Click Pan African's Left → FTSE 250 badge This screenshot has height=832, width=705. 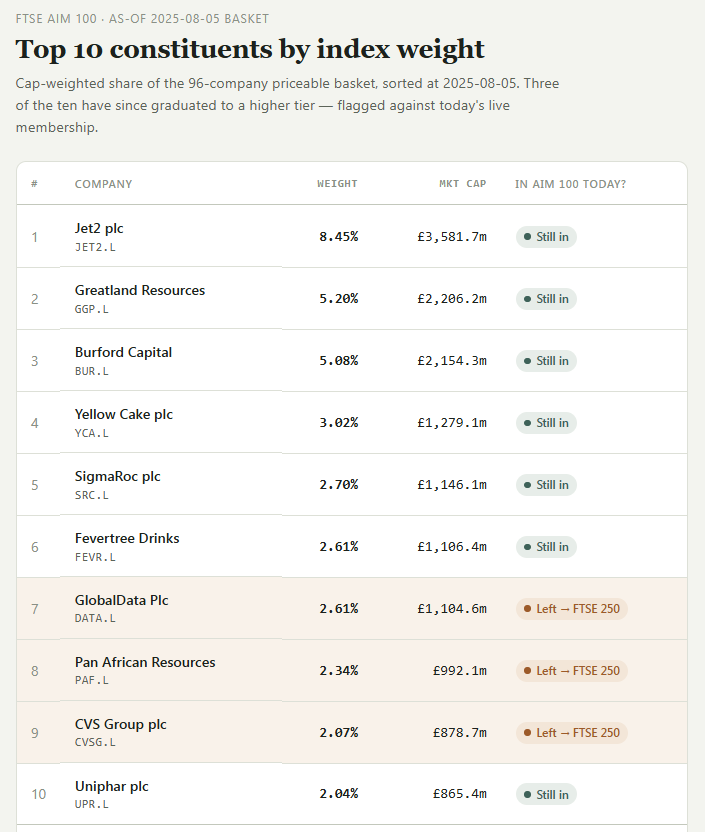click(x=572, y=671)
